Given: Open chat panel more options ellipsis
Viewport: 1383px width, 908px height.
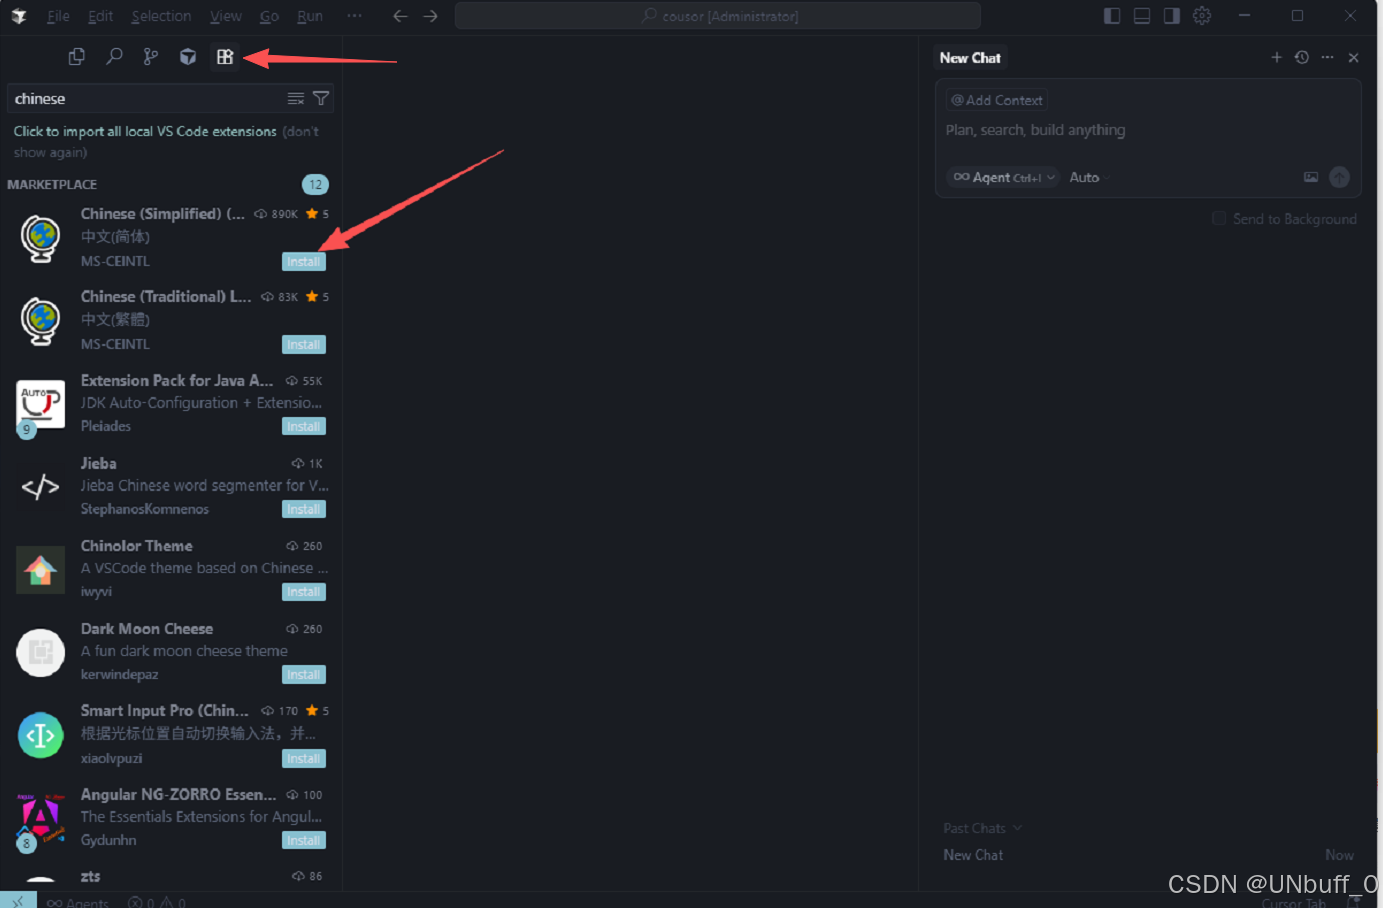Looking at the screenshot, I should (1327, 58).
